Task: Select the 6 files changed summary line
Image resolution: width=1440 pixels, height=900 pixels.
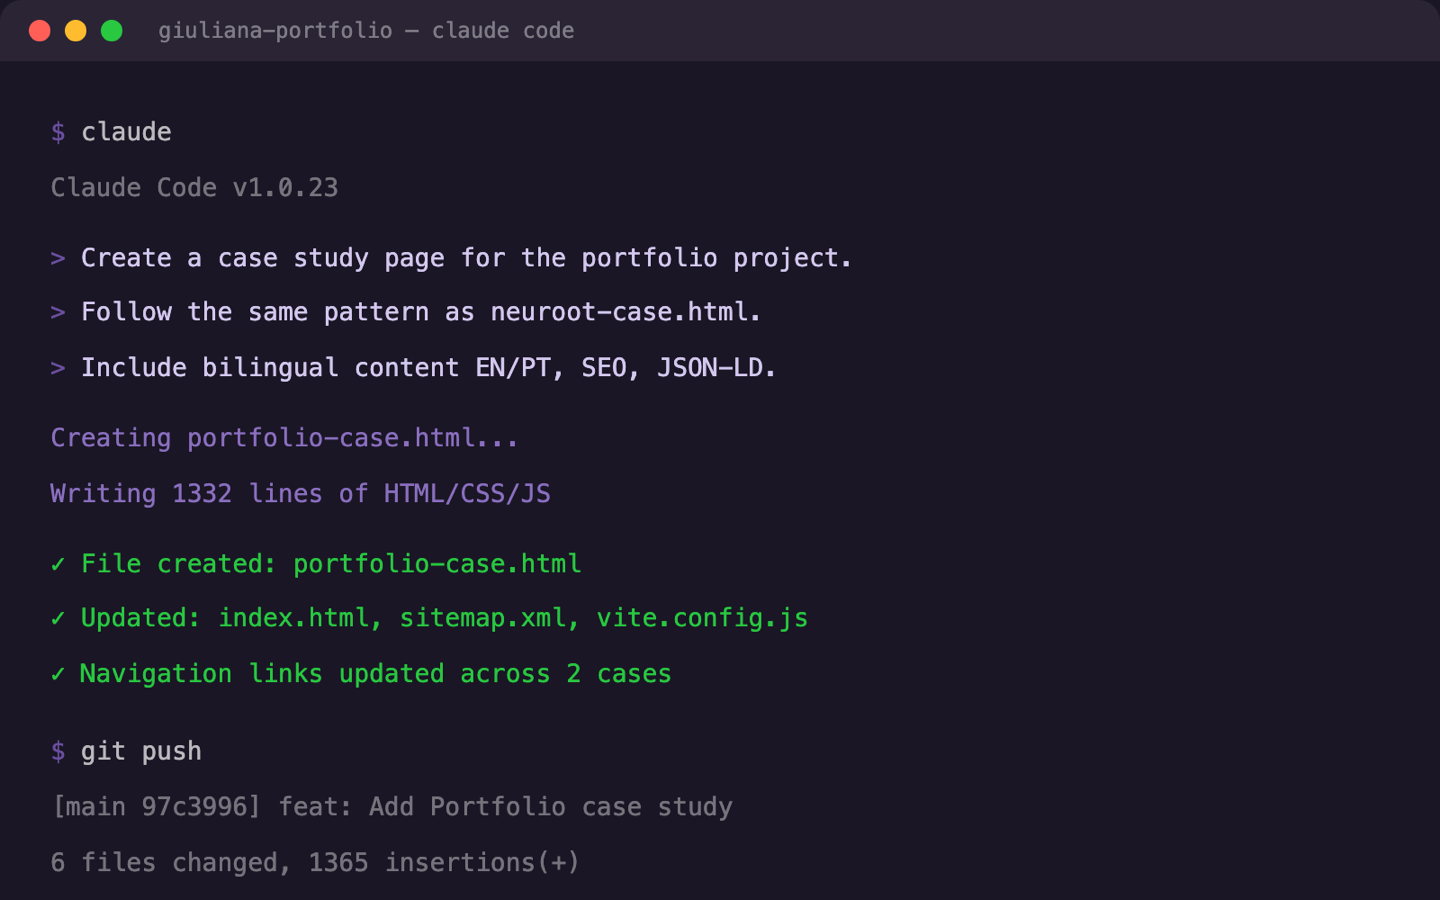Action: point(315,862)
